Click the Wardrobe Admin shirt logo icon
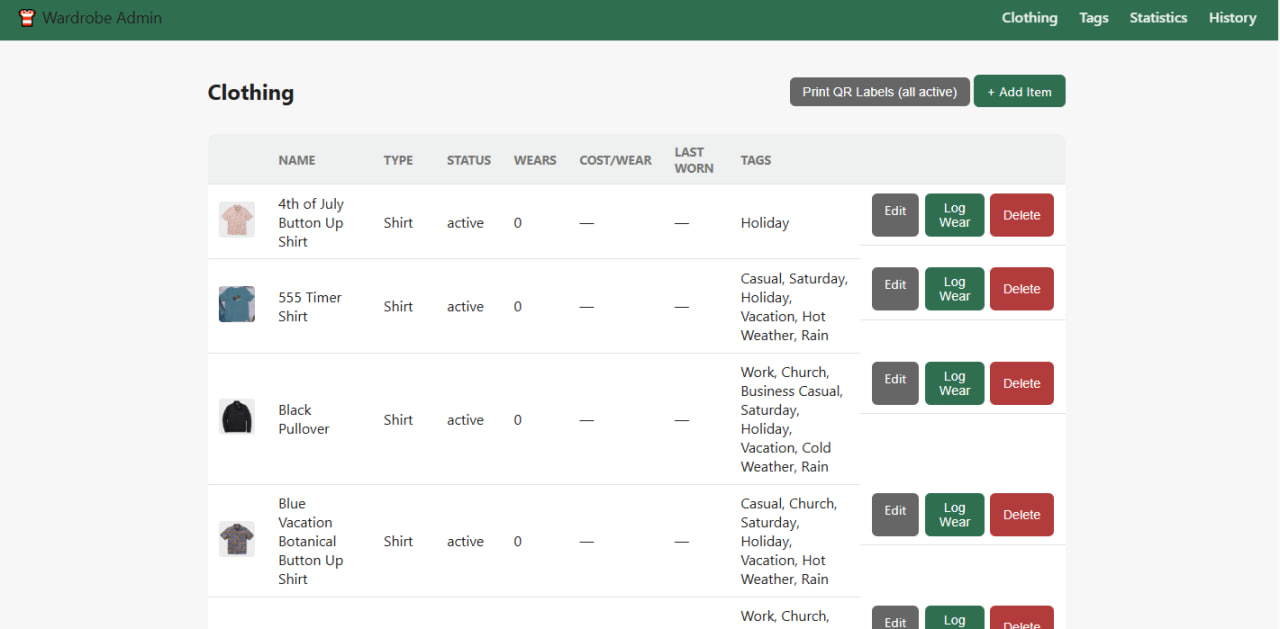Viewport: 1280px width, 629px height. [x=27, y=18]
